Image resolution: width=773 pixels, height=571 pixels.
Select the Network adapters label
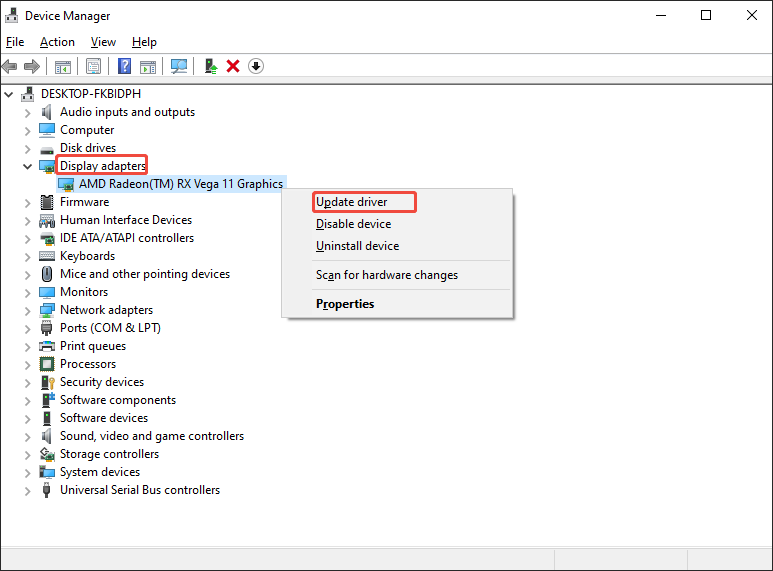(106, 310)
